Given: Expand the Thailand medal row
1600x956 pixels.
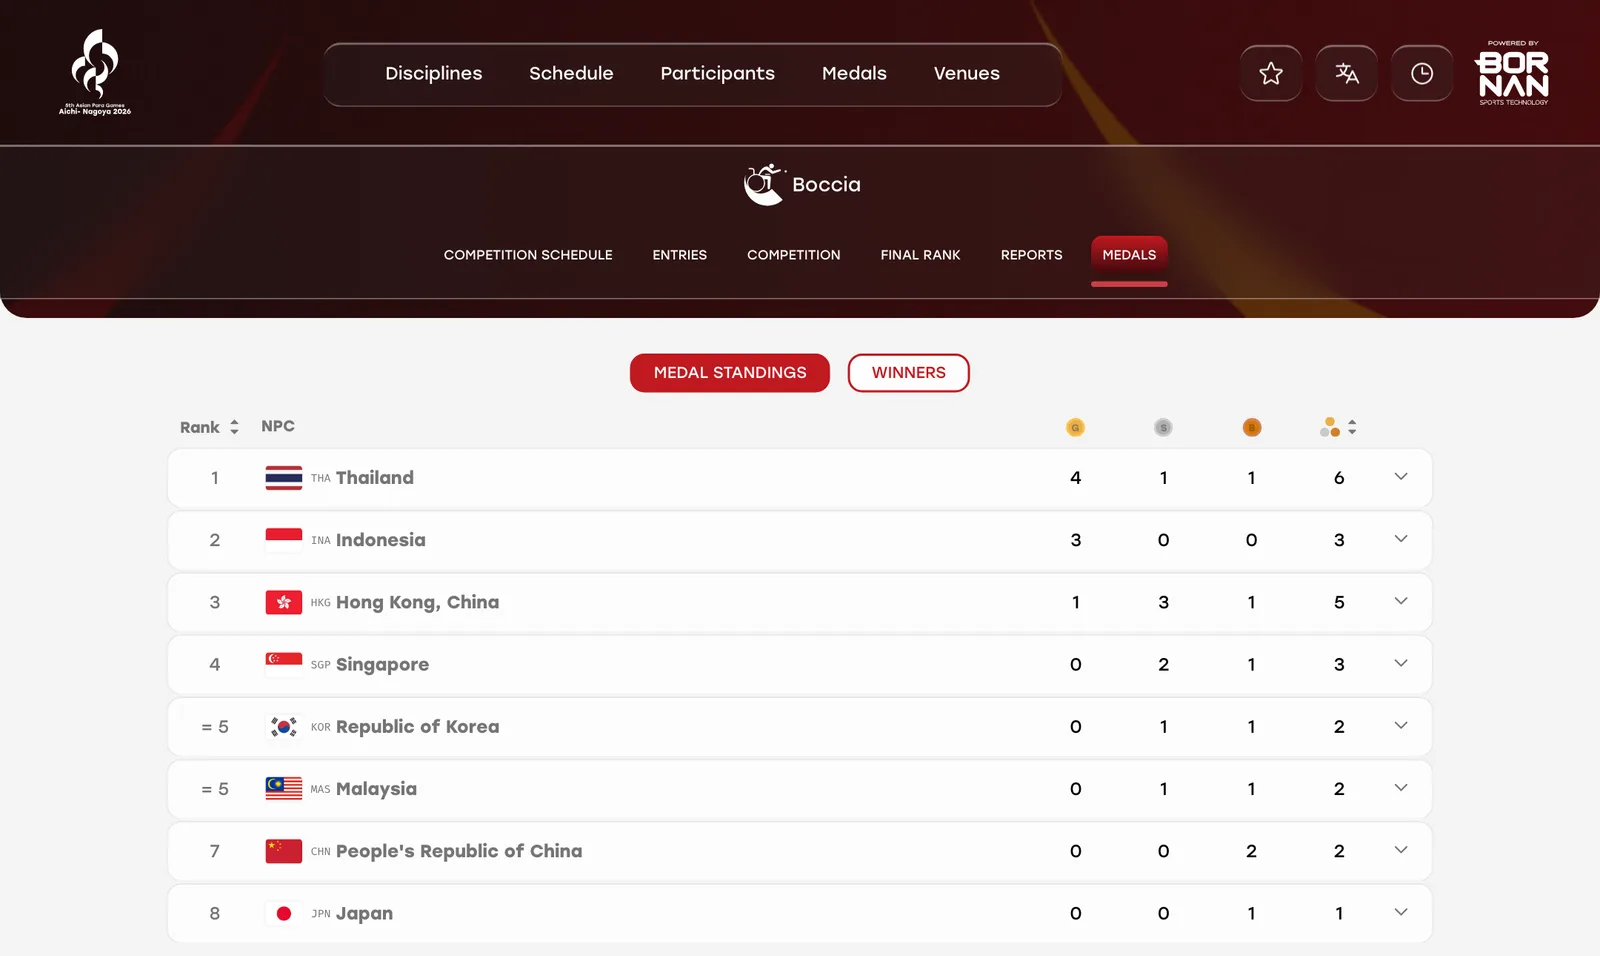Looking at the screenshot, I should click(x=1401, y=477).
